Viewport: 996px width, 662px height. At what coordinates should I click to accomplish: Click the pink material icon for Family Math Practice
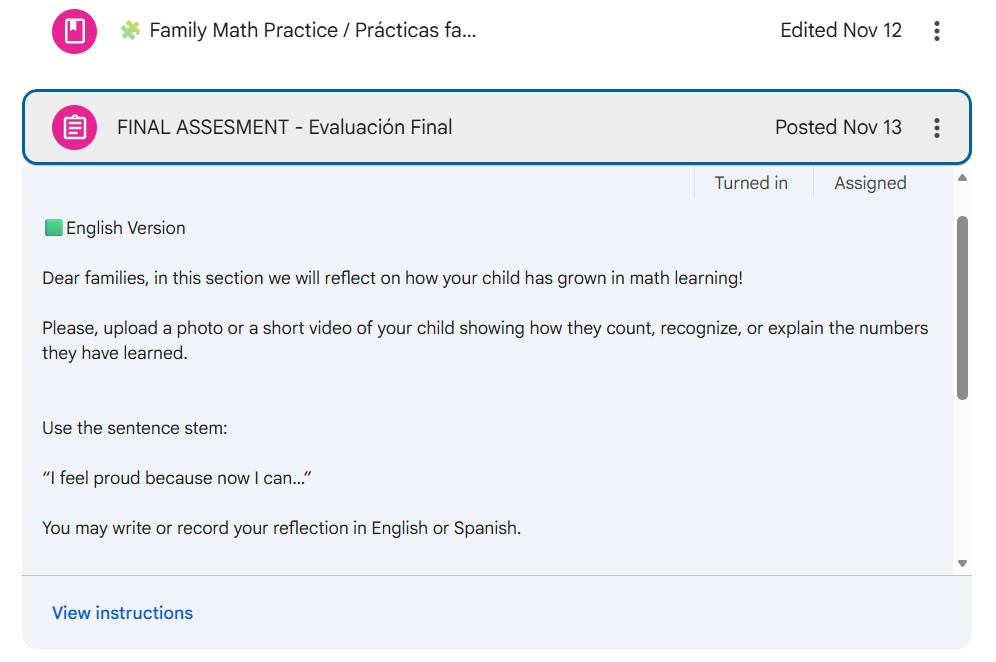74,31
